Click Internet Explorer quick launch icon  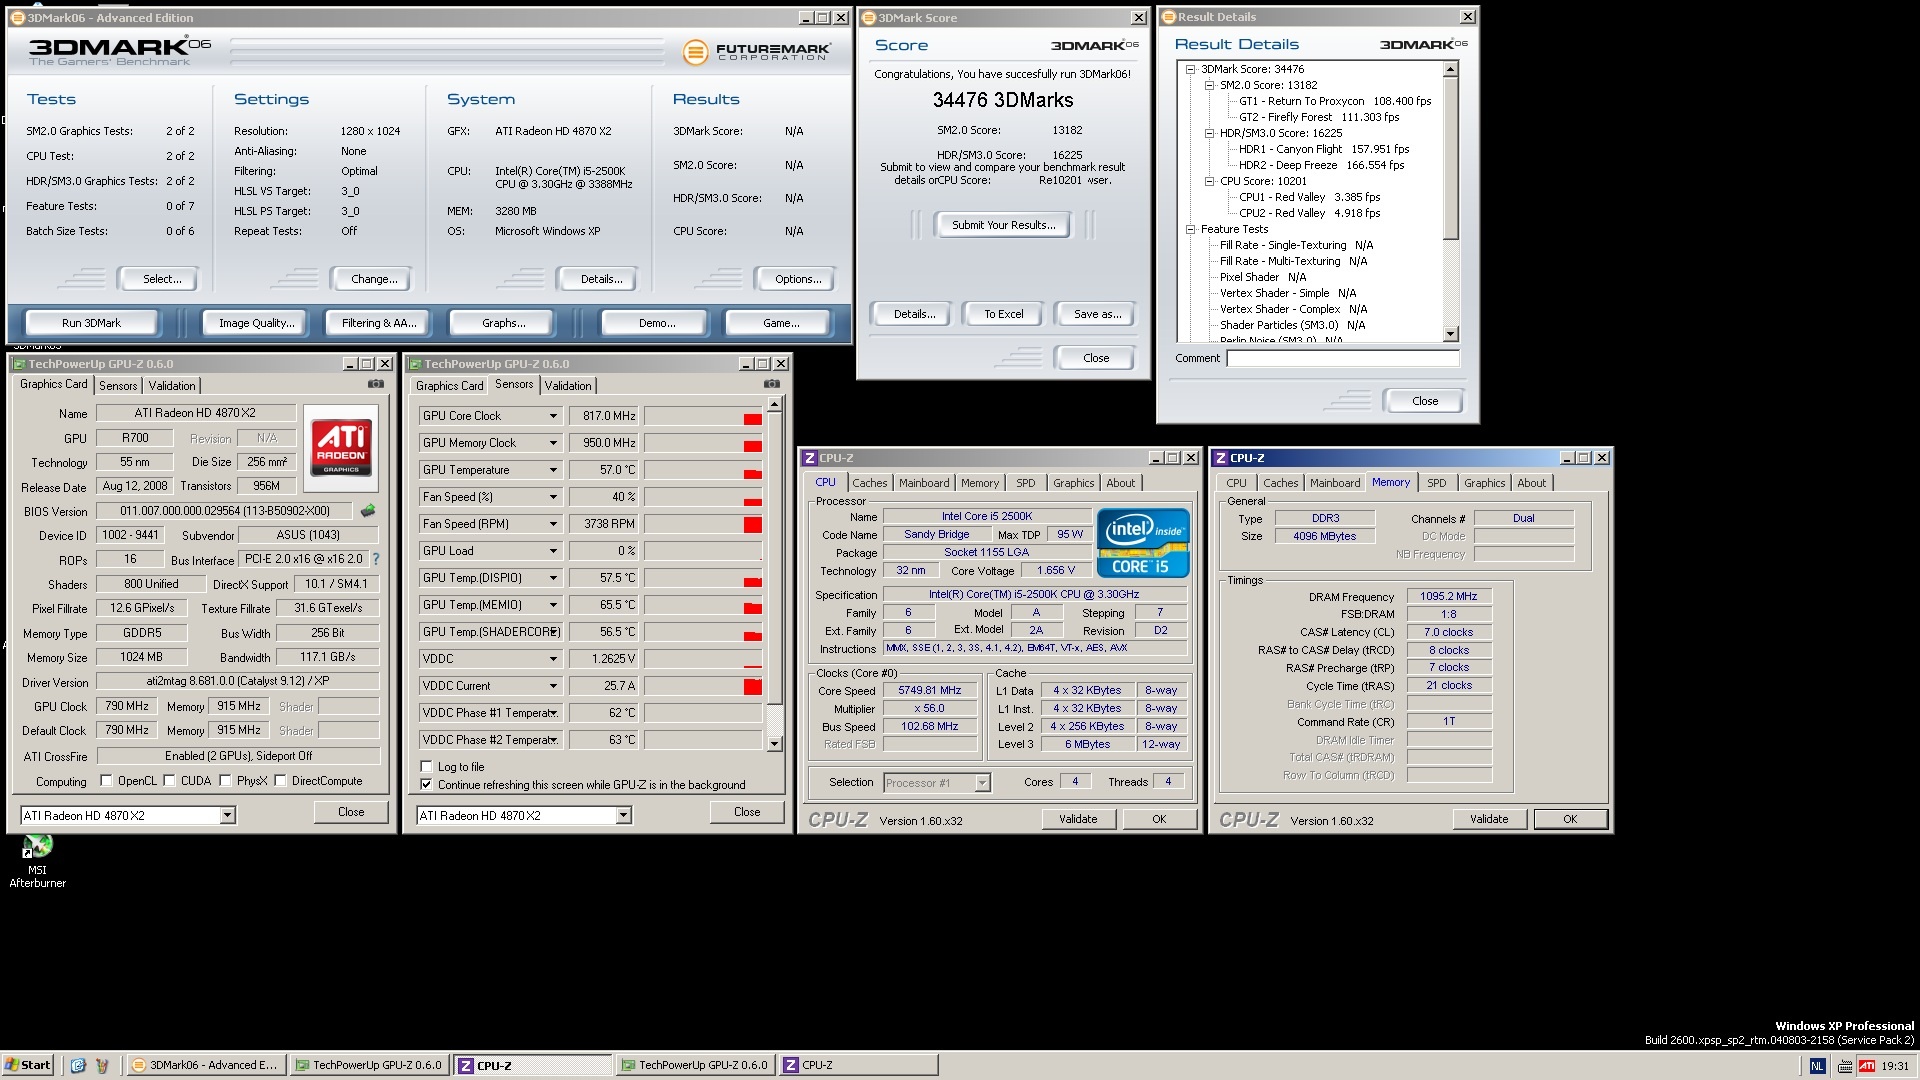(78, 1065)
